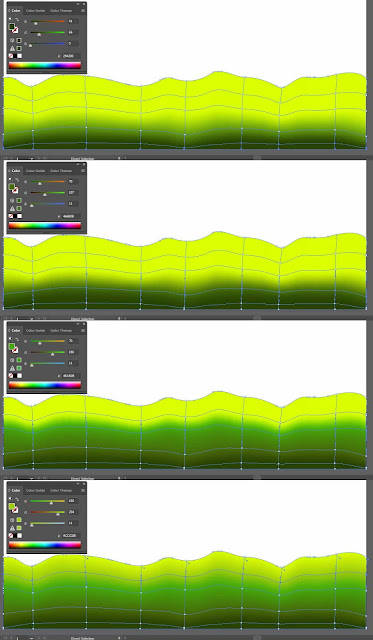The width and height of the screenshot is (373, 640).
Task: Click the Swap Fill and Stroke icon in the topmost panel
Action: (17, 20)
